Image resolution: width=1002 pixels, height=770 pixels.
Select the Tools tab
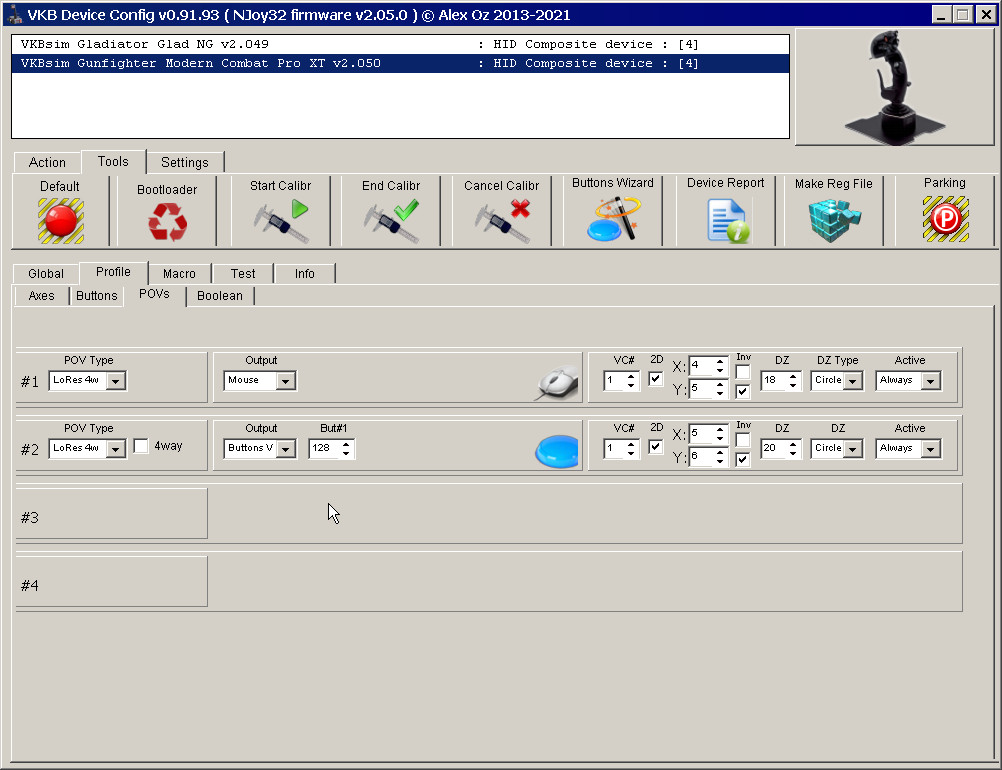[113, 162]
